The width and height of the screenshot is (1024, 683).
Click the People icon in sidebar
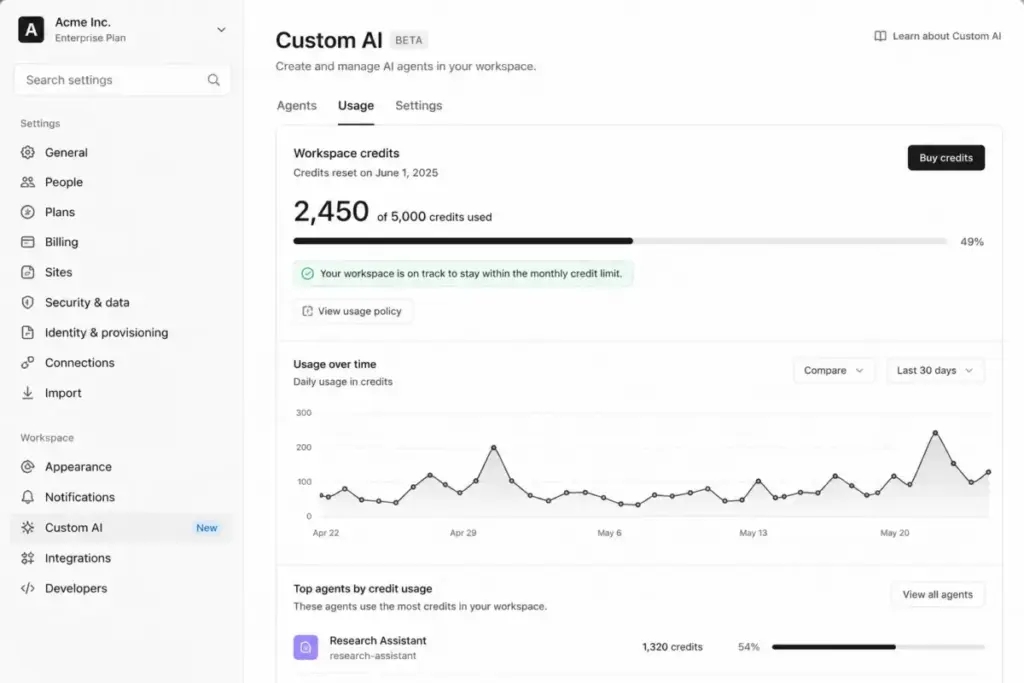coord(27,182)
